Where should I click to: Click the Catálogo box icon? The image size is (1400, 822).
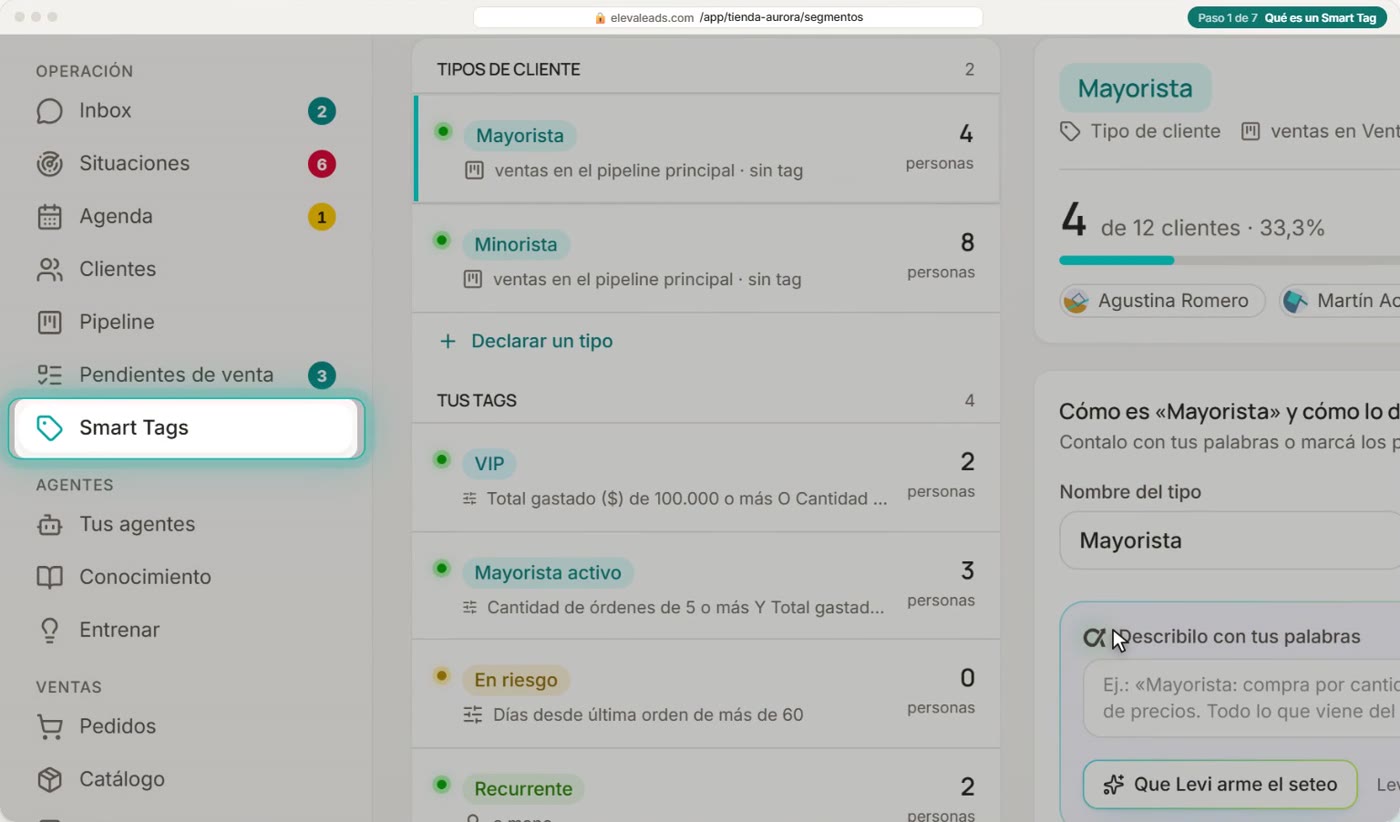[49, 779]
